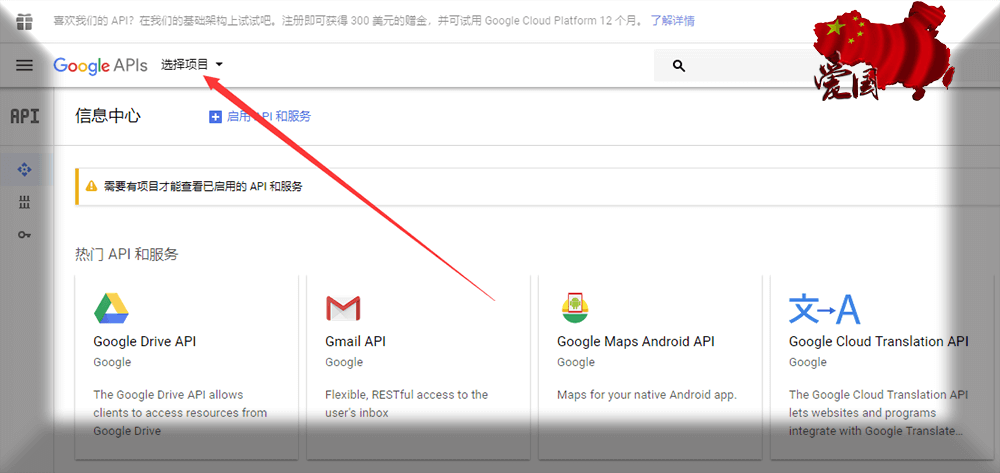1000x473 pixels.
Task: Click the API logo in left sidebar
Action: click(x=25, y=116)
